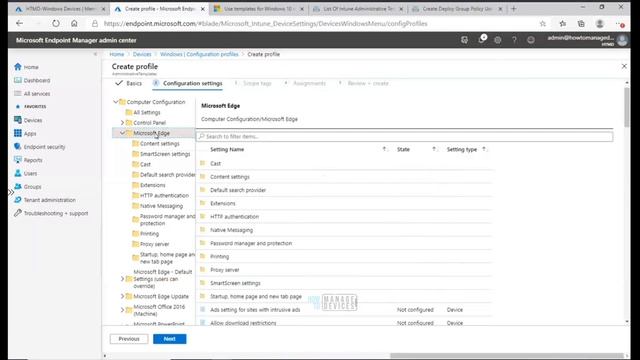Screen dimensions: 640x360
Task: Sort by Setting type column arrow
Action: (x=484, y=149)
